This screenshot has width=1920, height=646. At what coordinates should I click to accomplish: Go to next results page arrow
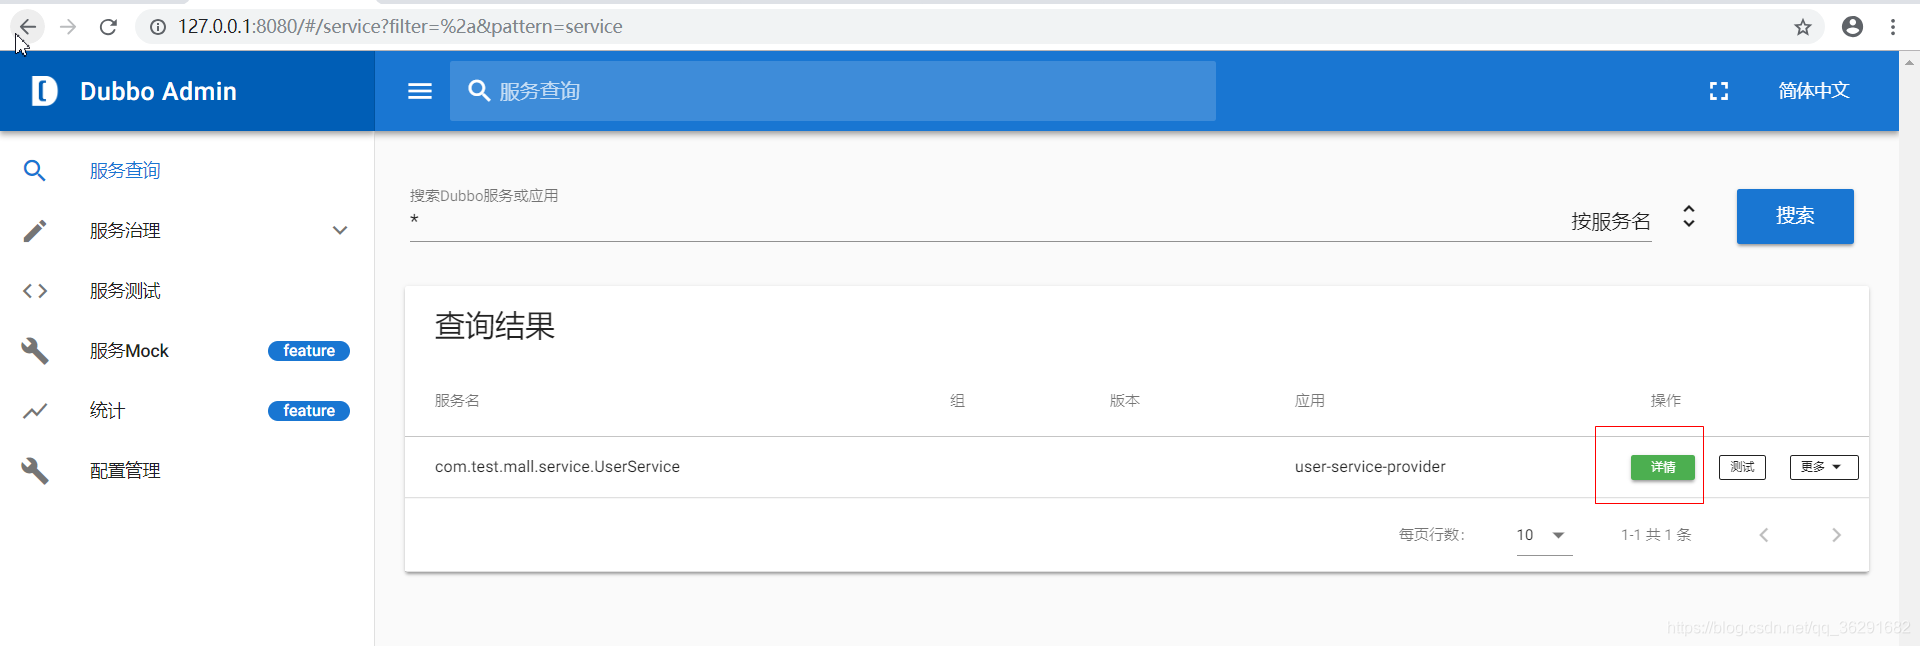[x=1836, y=535]
